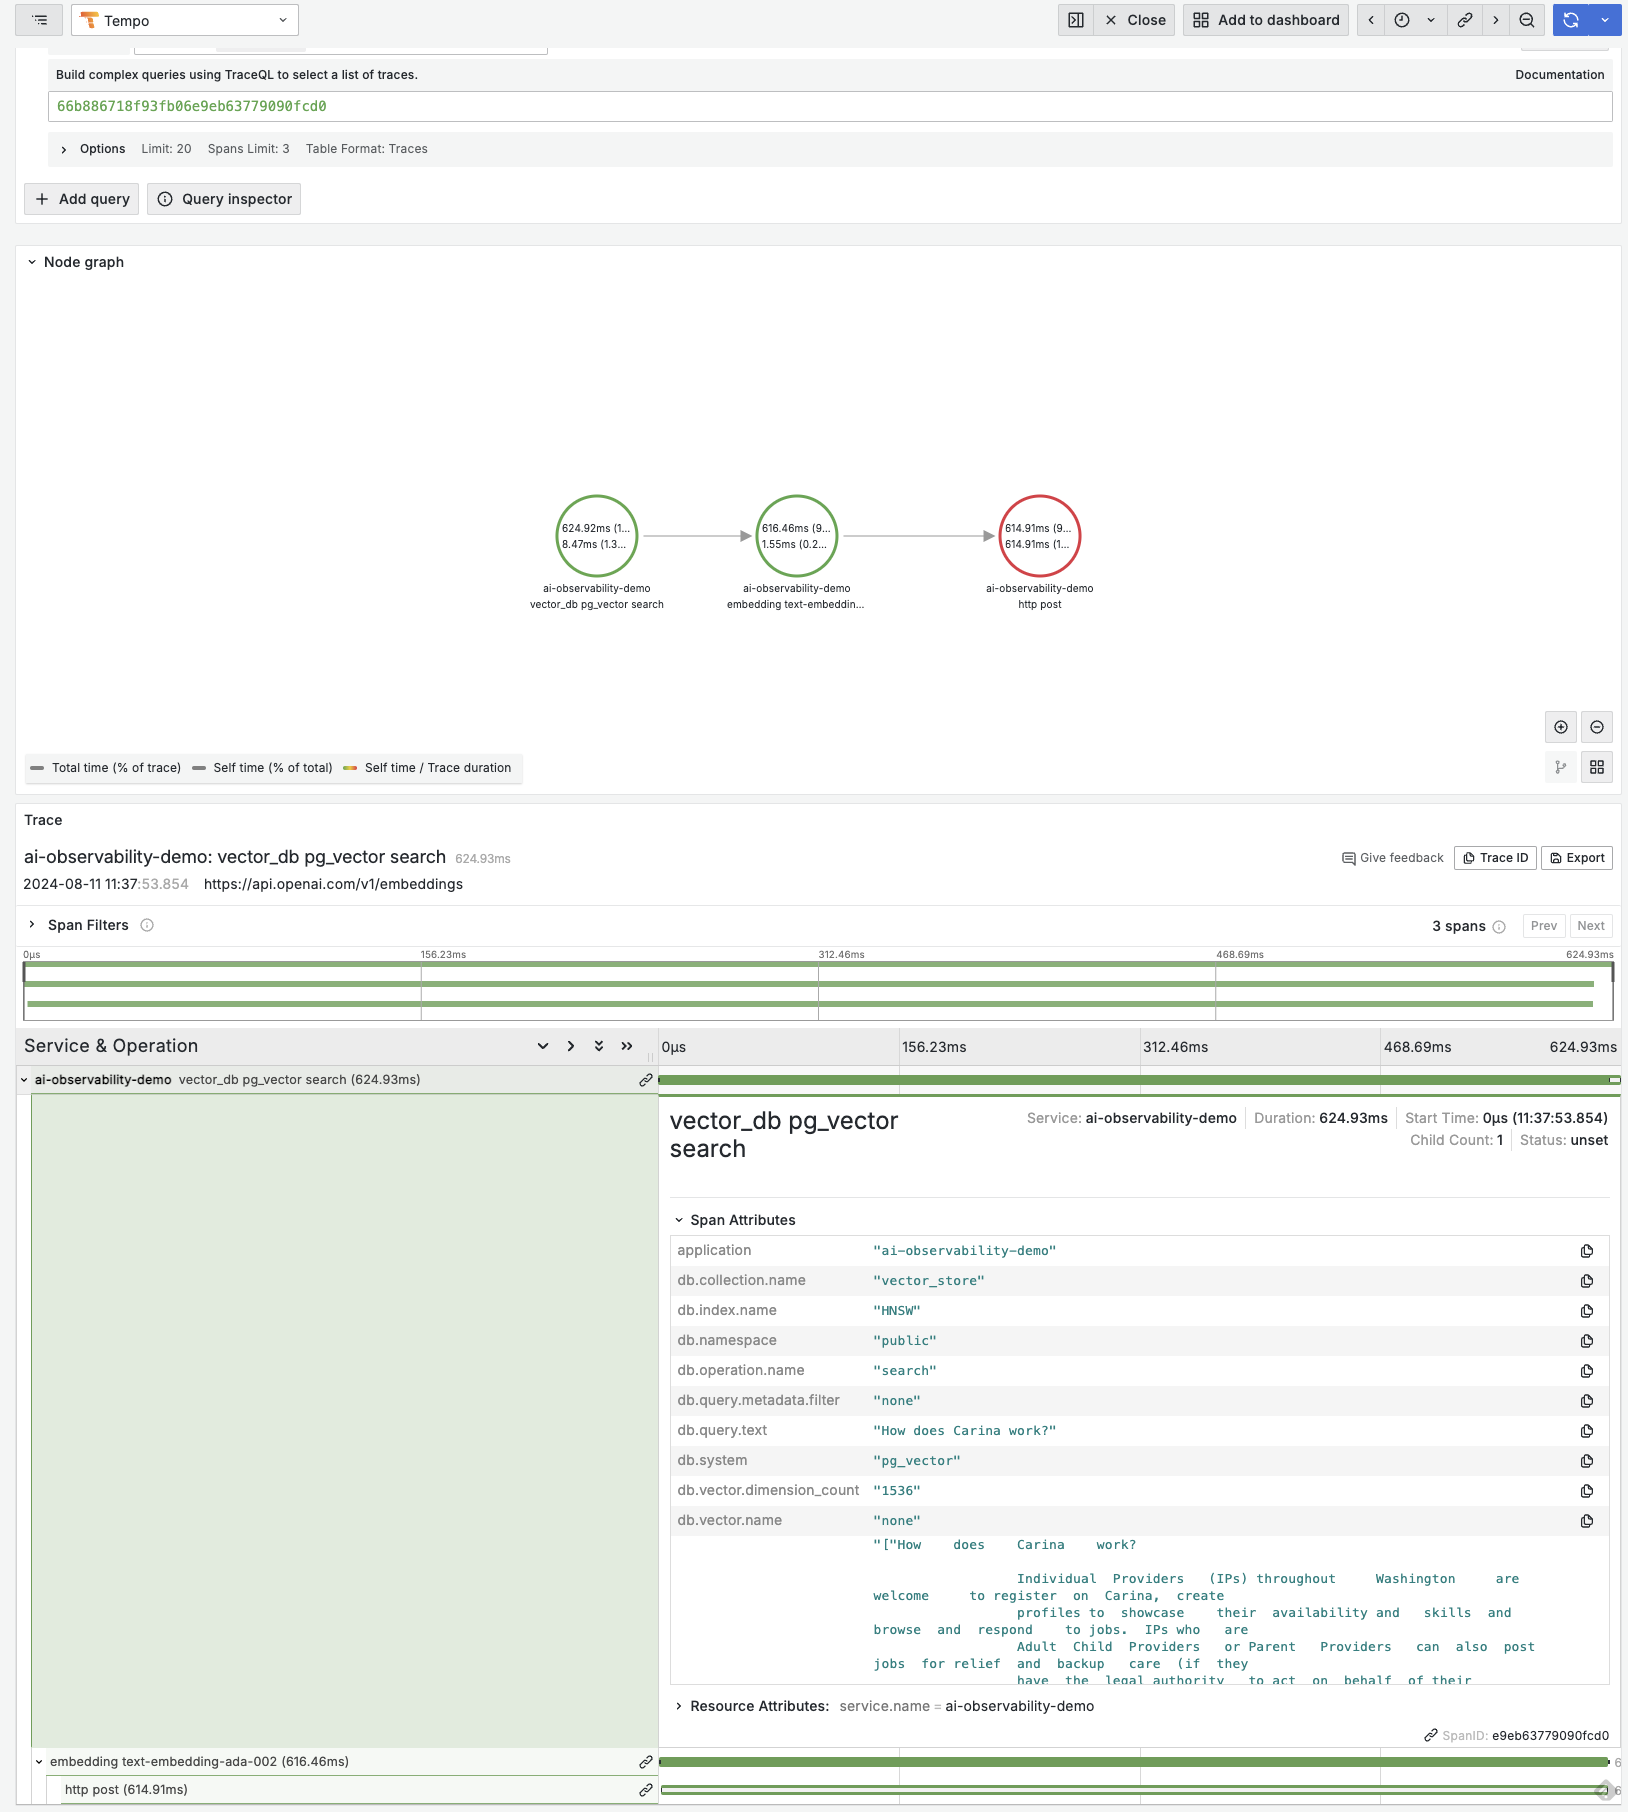Copy link on vector_db search span row
The image size is (1628, 1812).
point(646,1080)
